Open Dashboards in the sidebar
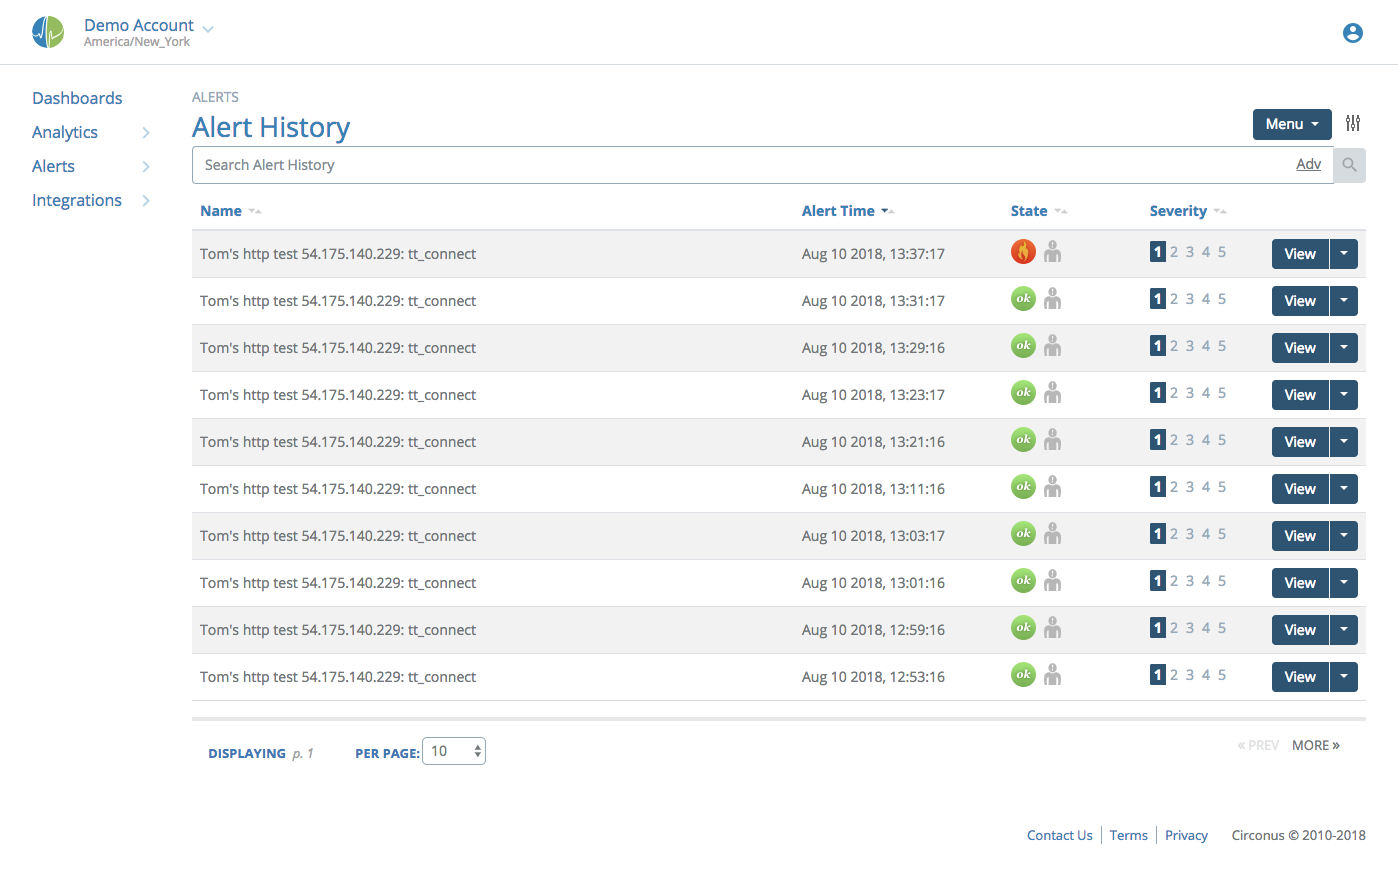This screenshot has width=1398, height=891. [x=77, y=98]
